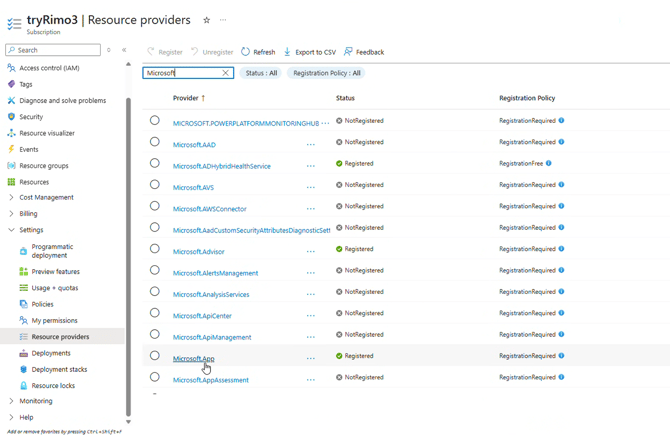Open the ellipsis menu for Microsoft.App
Screen dimensions: 670x435
(311, 358)
